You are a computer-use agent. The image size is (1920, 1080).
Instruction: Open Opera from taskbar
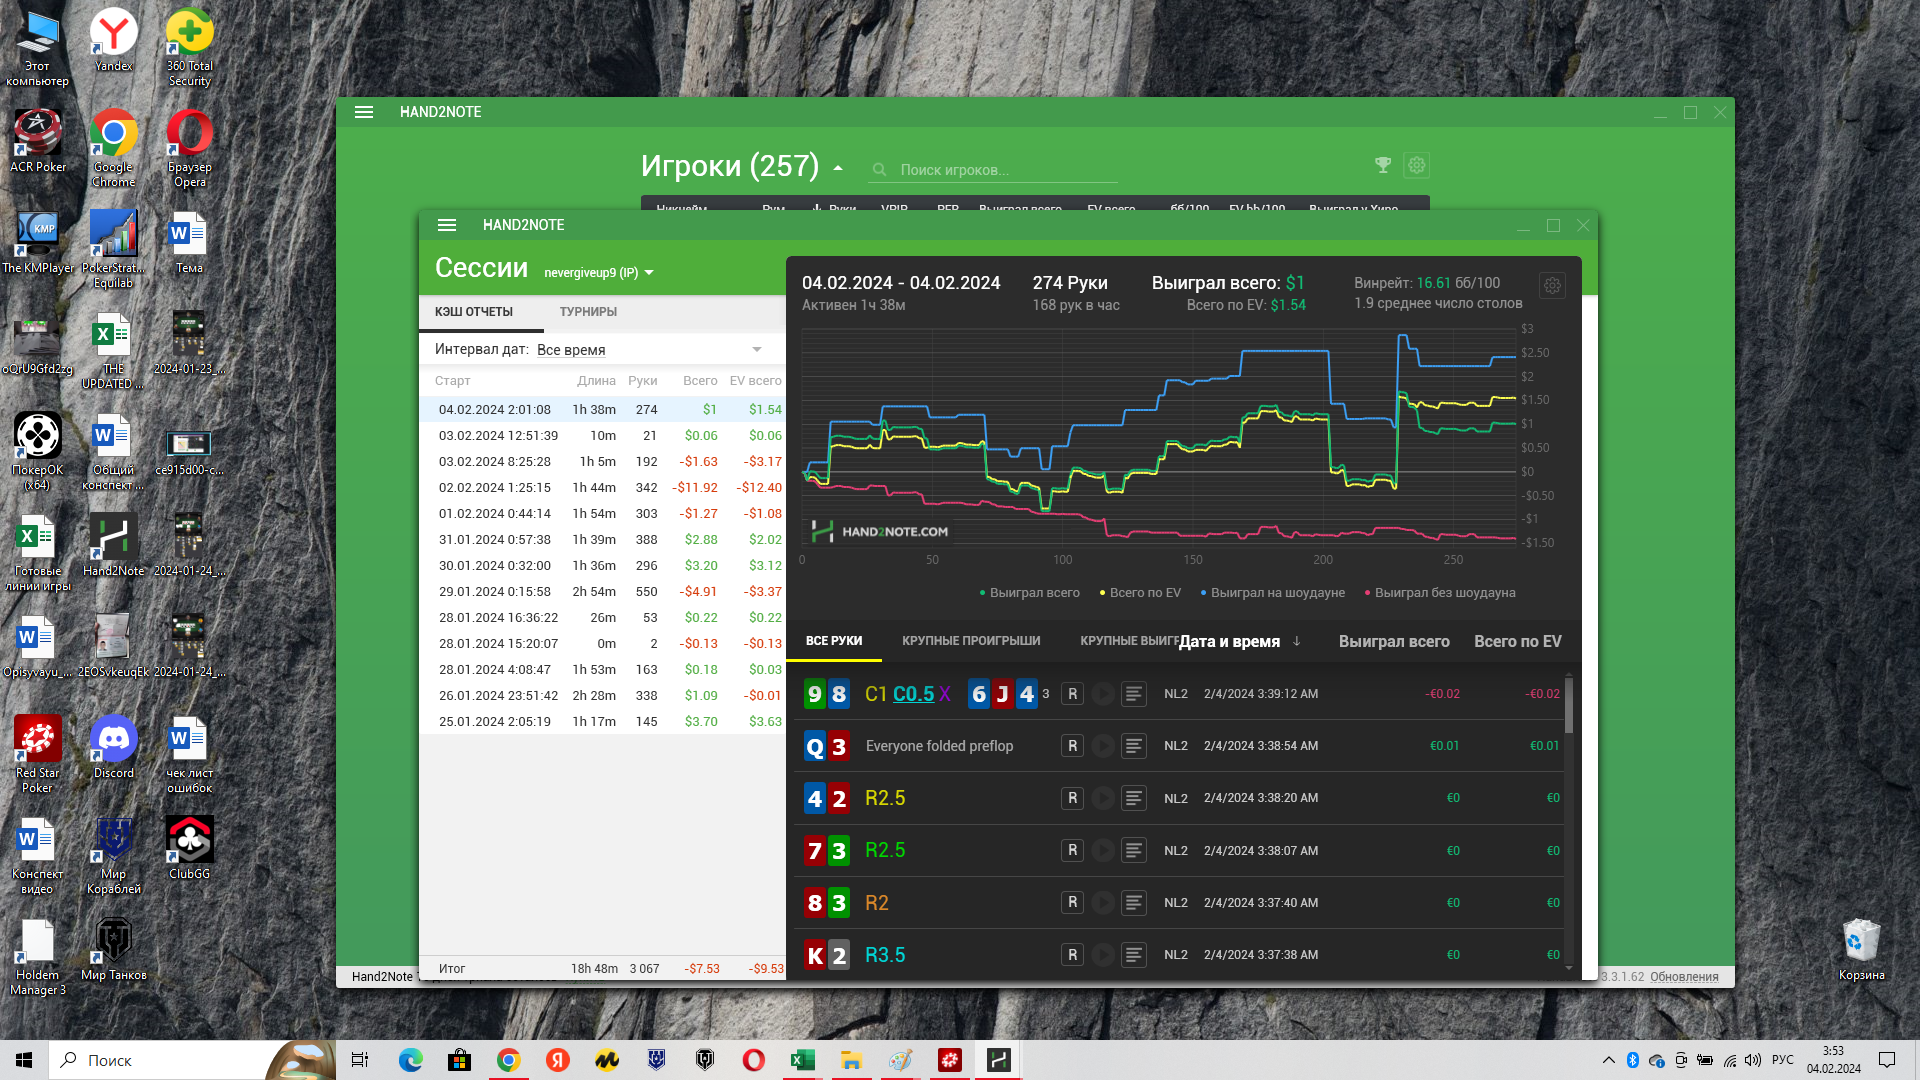[754, 1060]
